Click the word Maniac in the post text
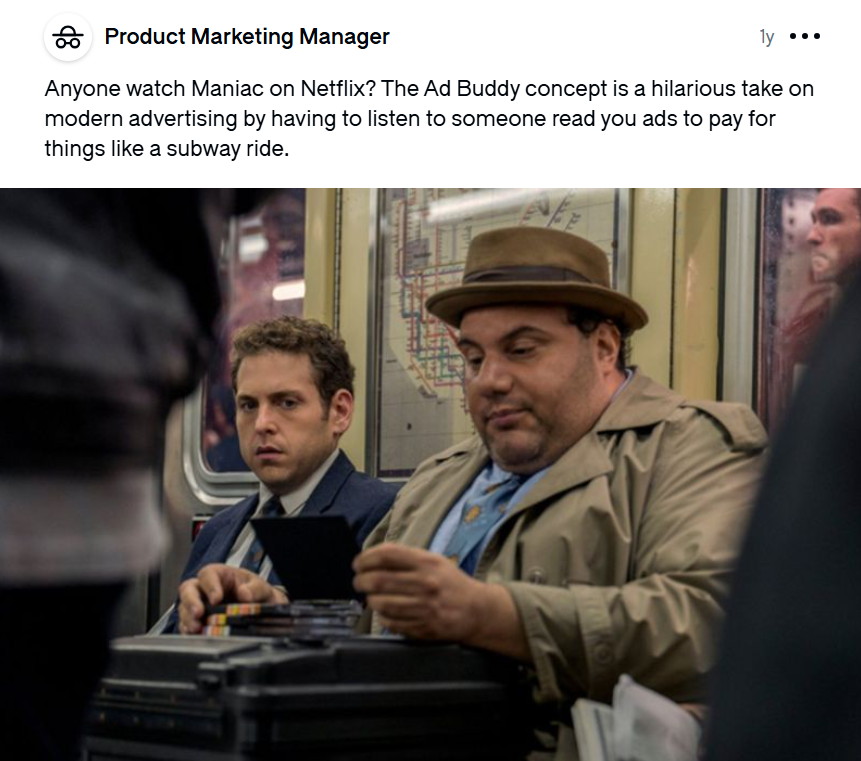The height and width of the screenshot is (761, 861). click(227, 88)
